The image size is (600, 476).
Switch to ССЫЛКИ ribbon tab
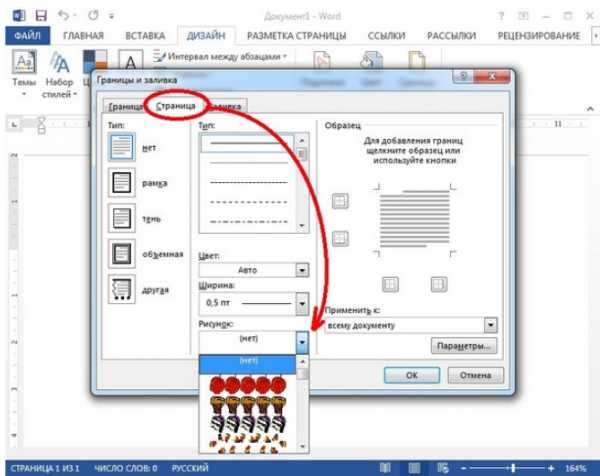coord(386,36)
